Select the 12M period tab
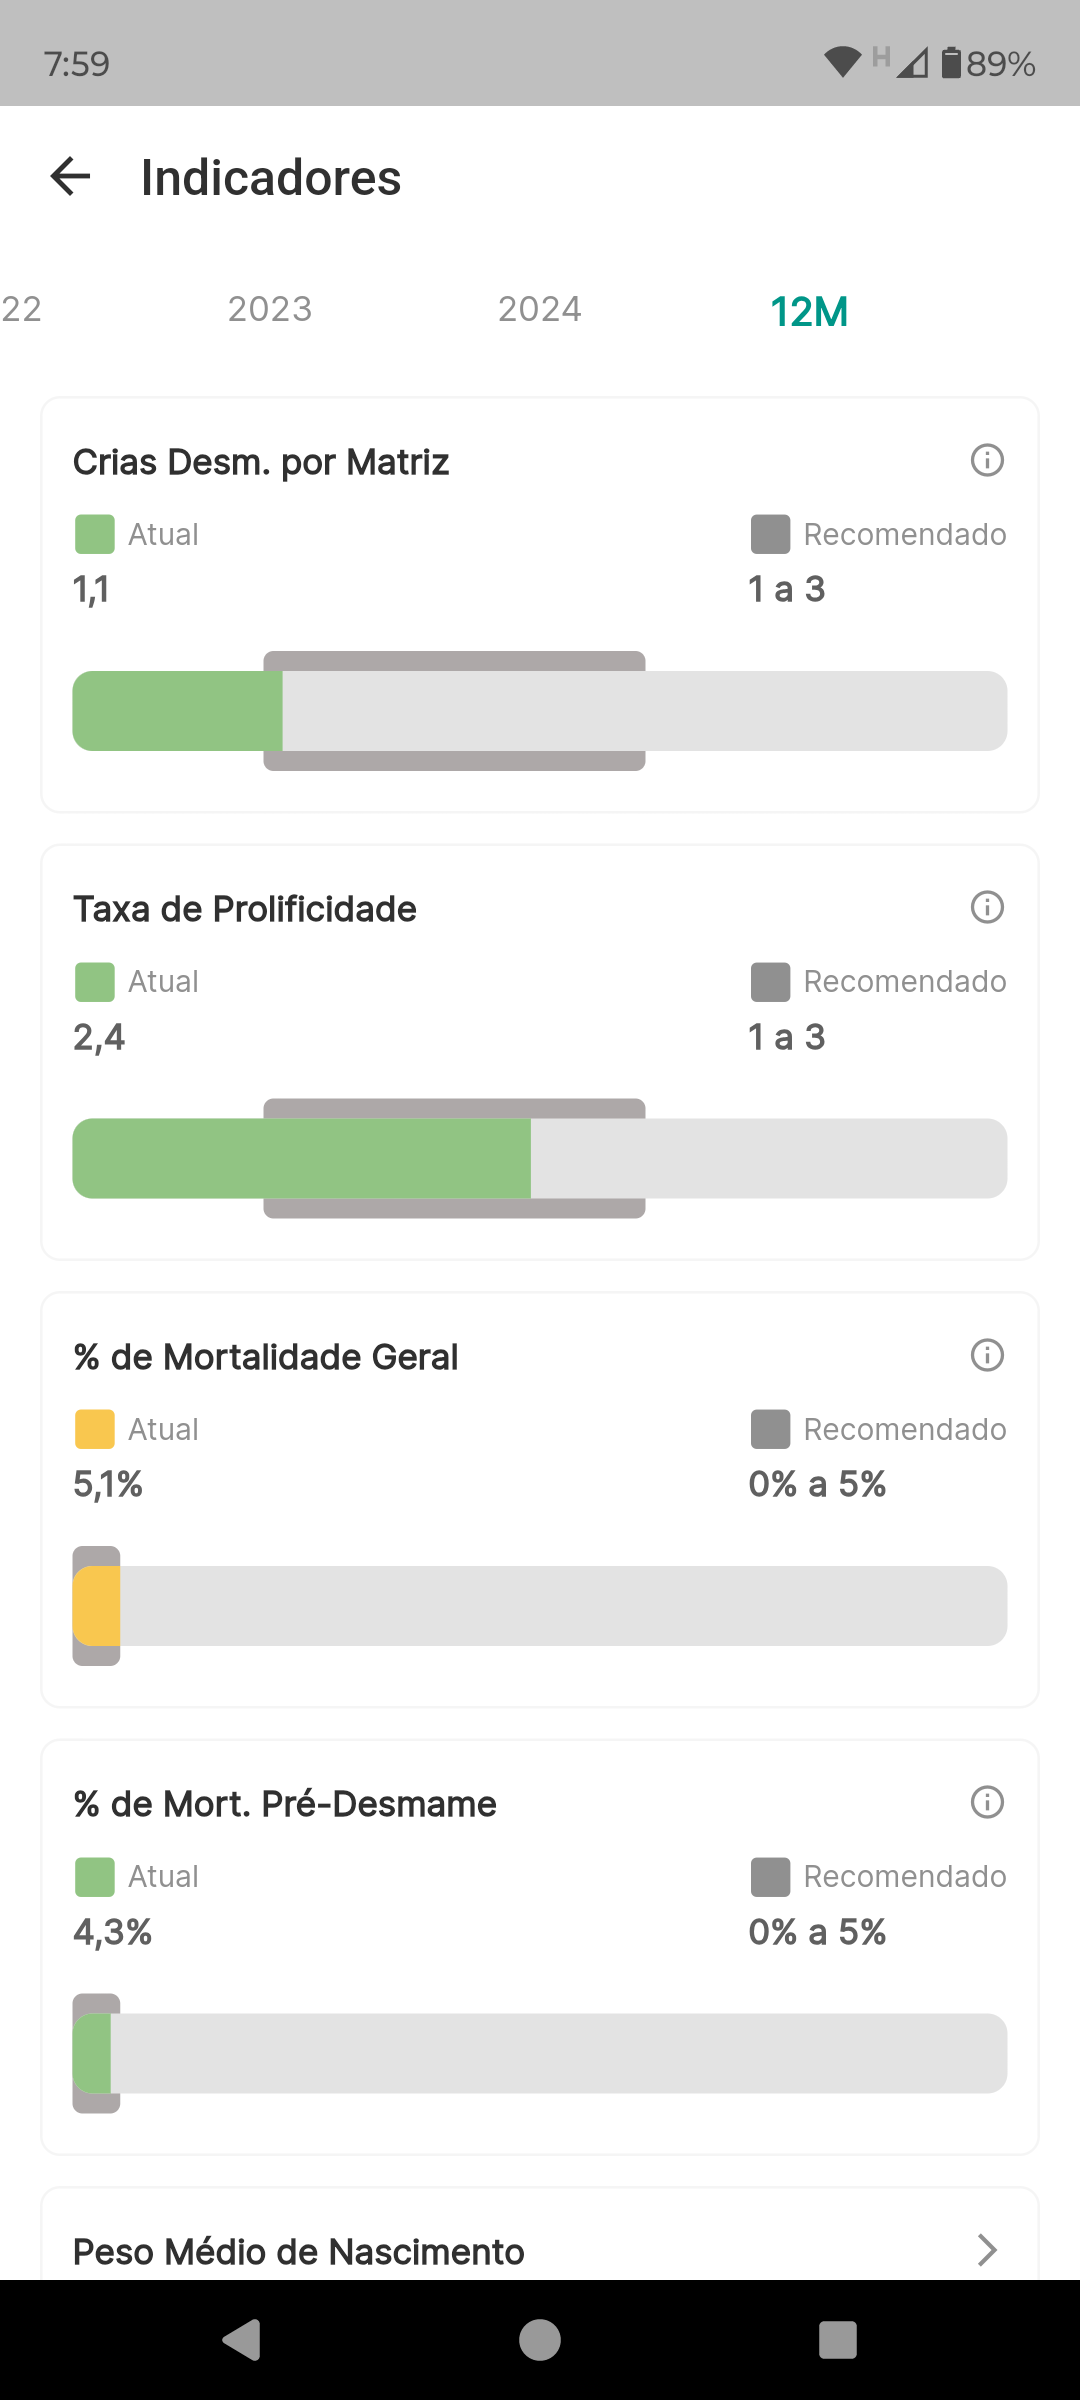This screenshot has height=2400, width=1080. click(809, 311)
